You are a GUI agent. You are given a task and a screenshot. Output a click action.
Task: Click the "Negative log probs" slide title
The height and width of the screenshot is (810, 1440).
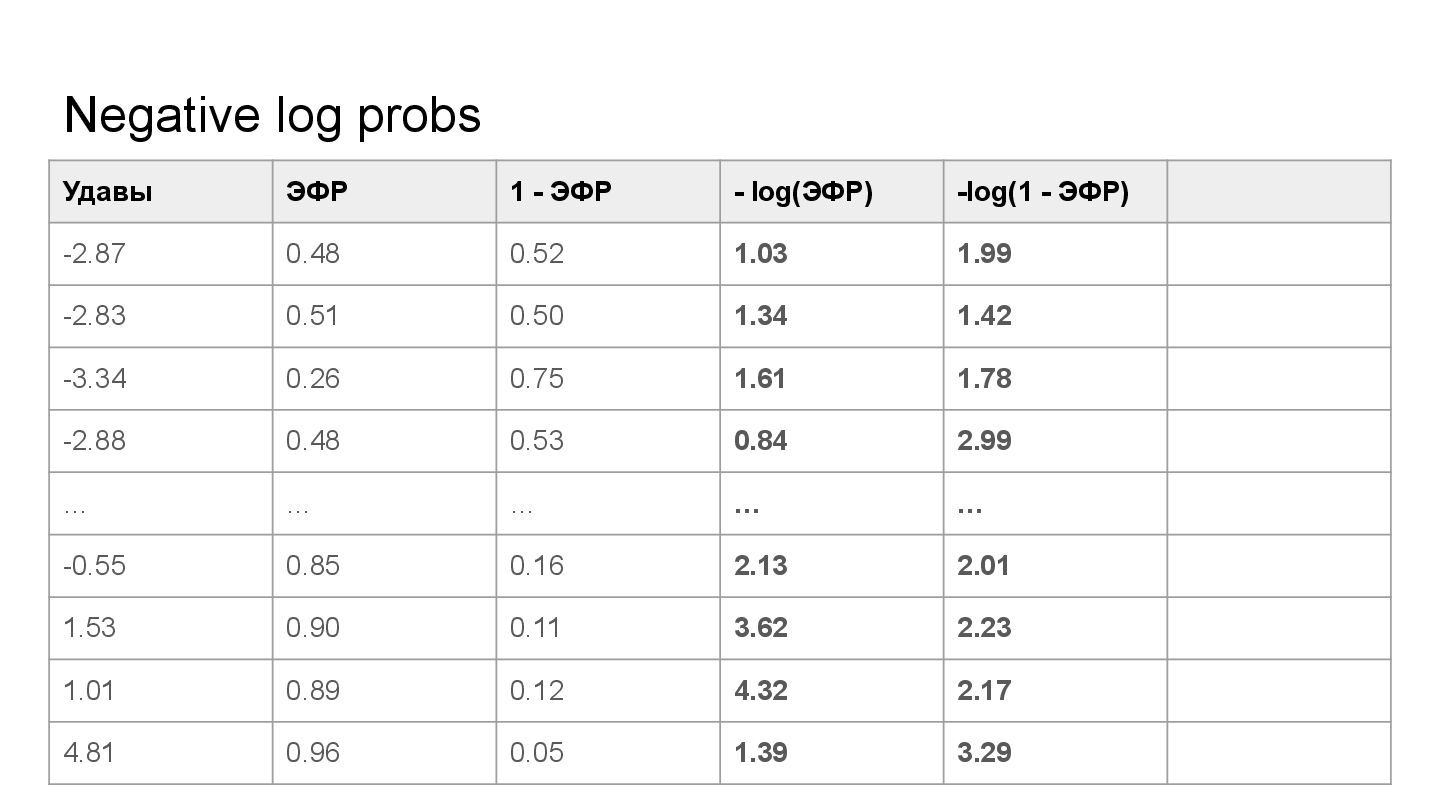click(272, 116)
